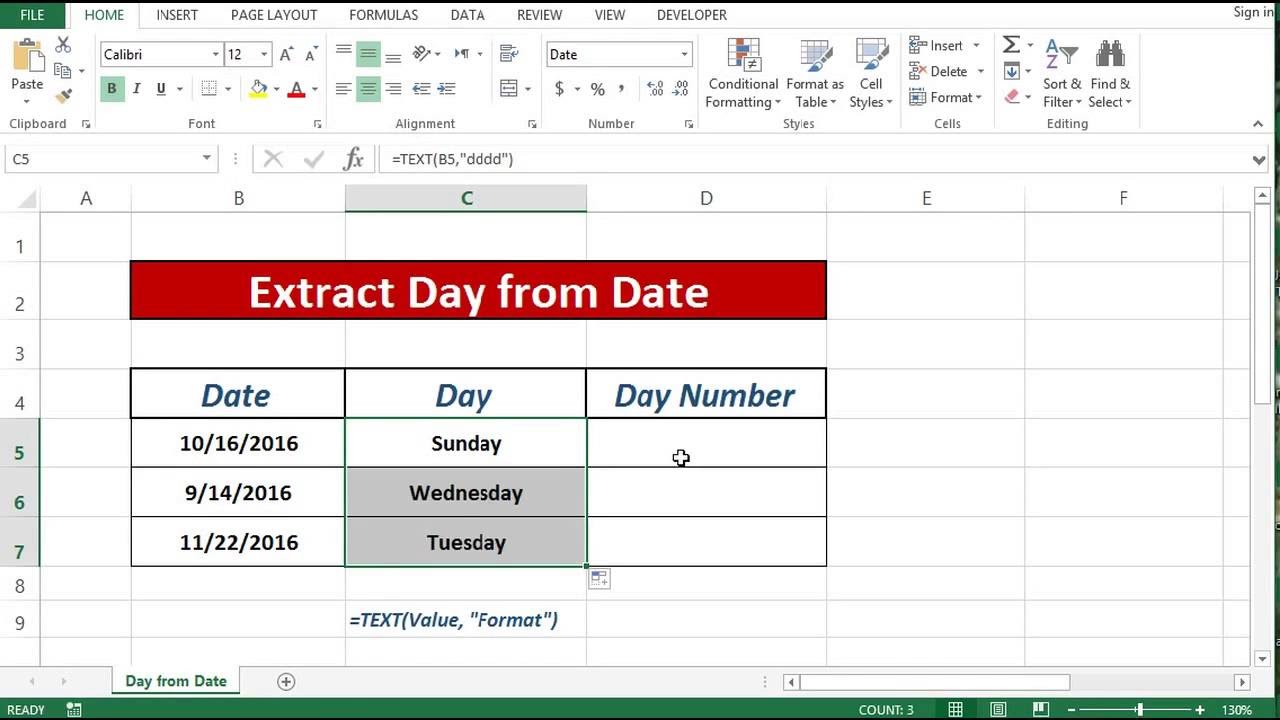Switch to Page Layout view in status bar
1280x720 pixels.
997,710
